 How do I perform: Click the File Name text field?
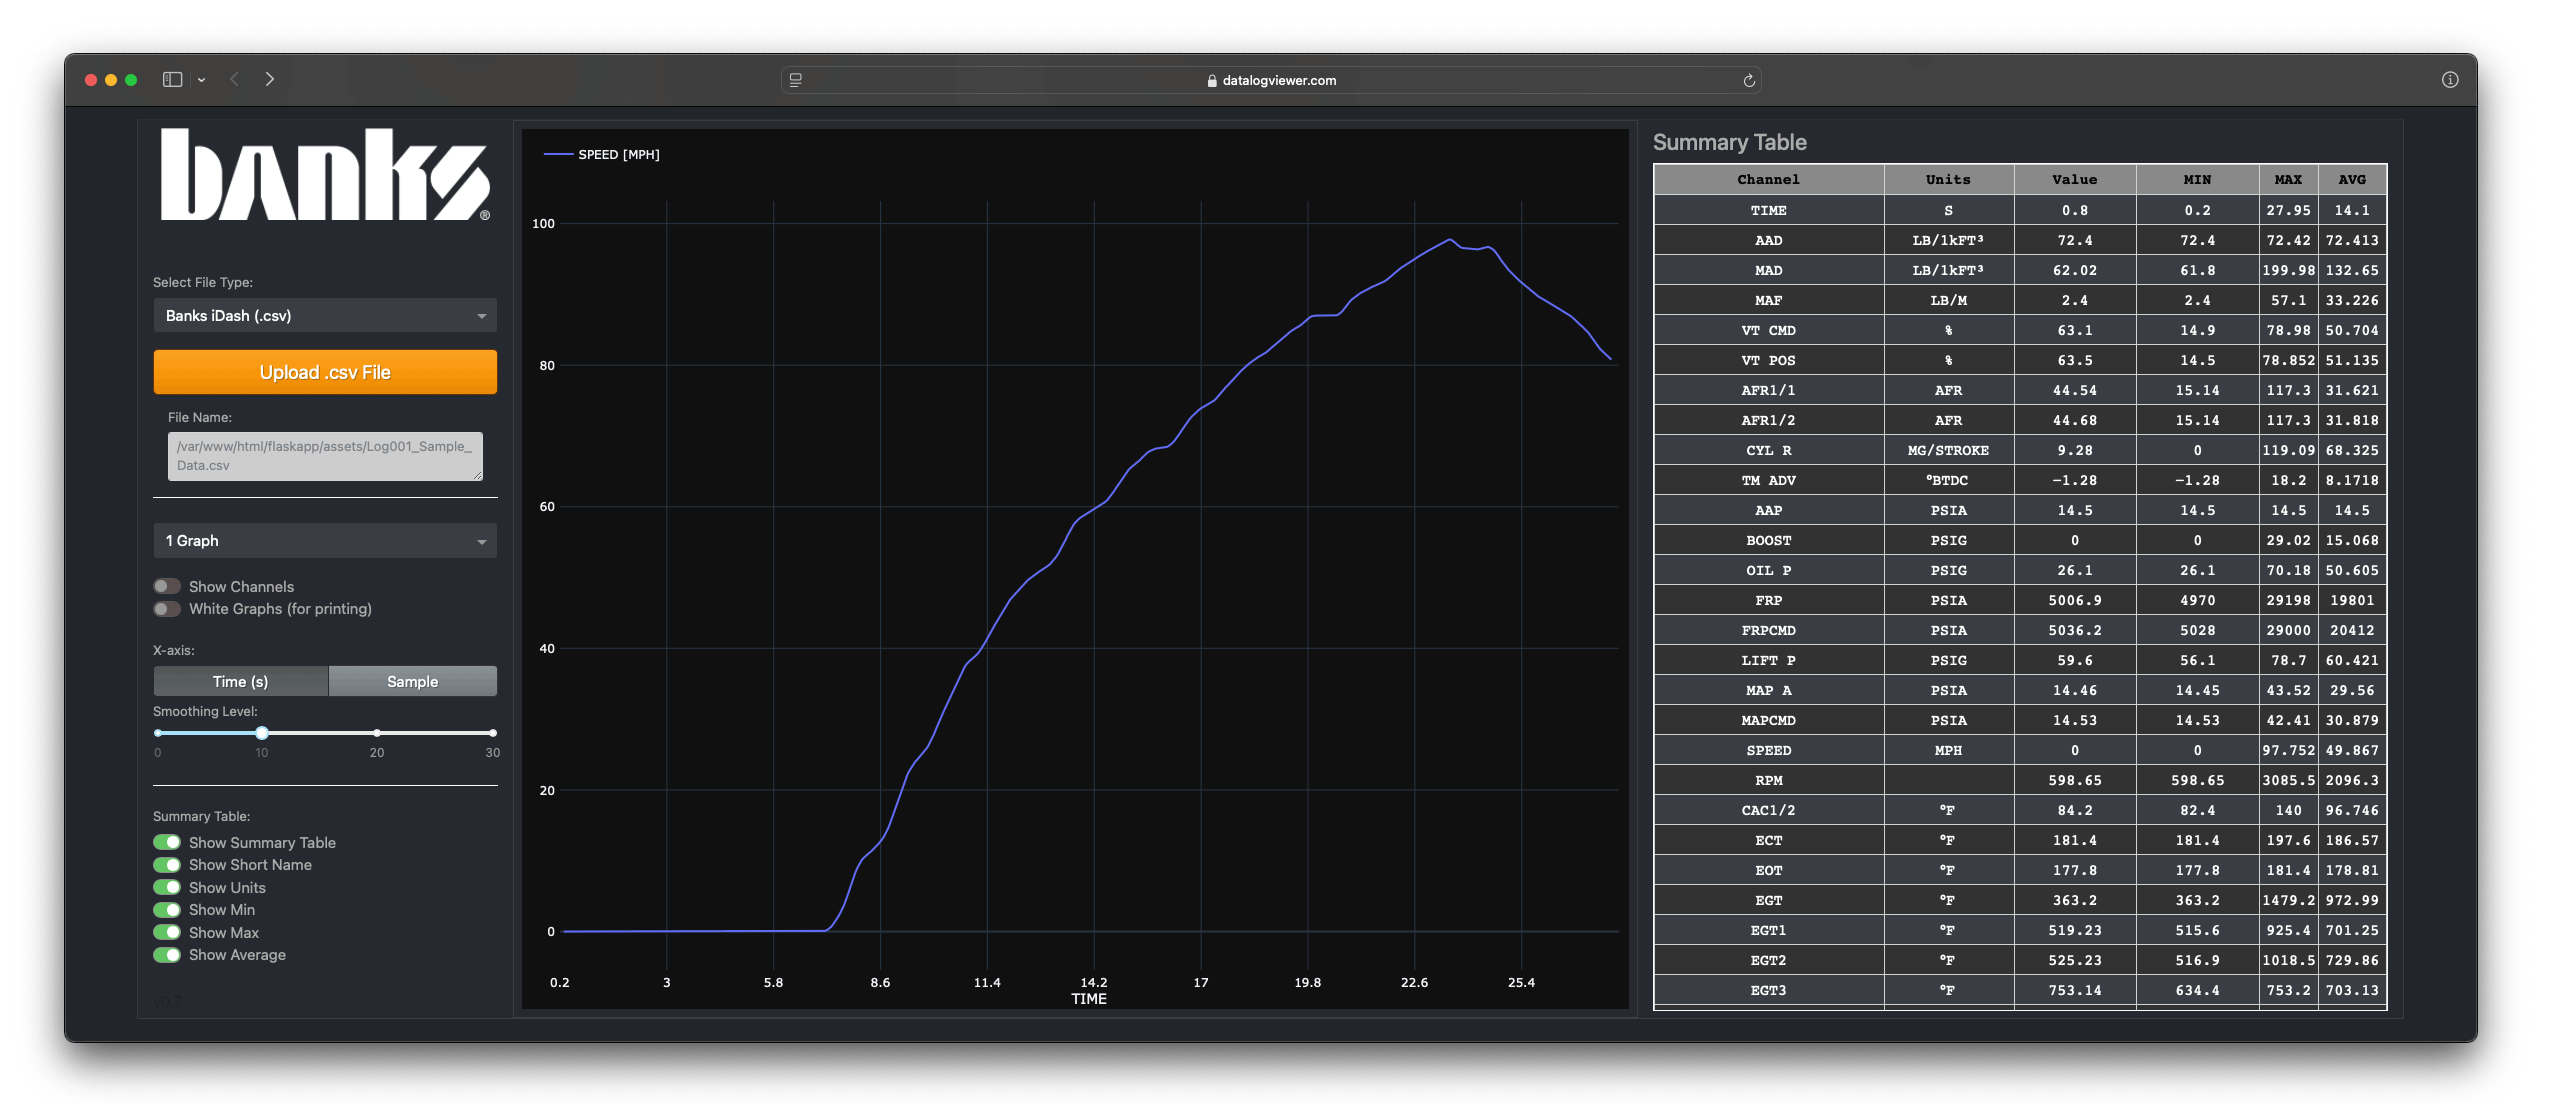click(x=325, y=456)
